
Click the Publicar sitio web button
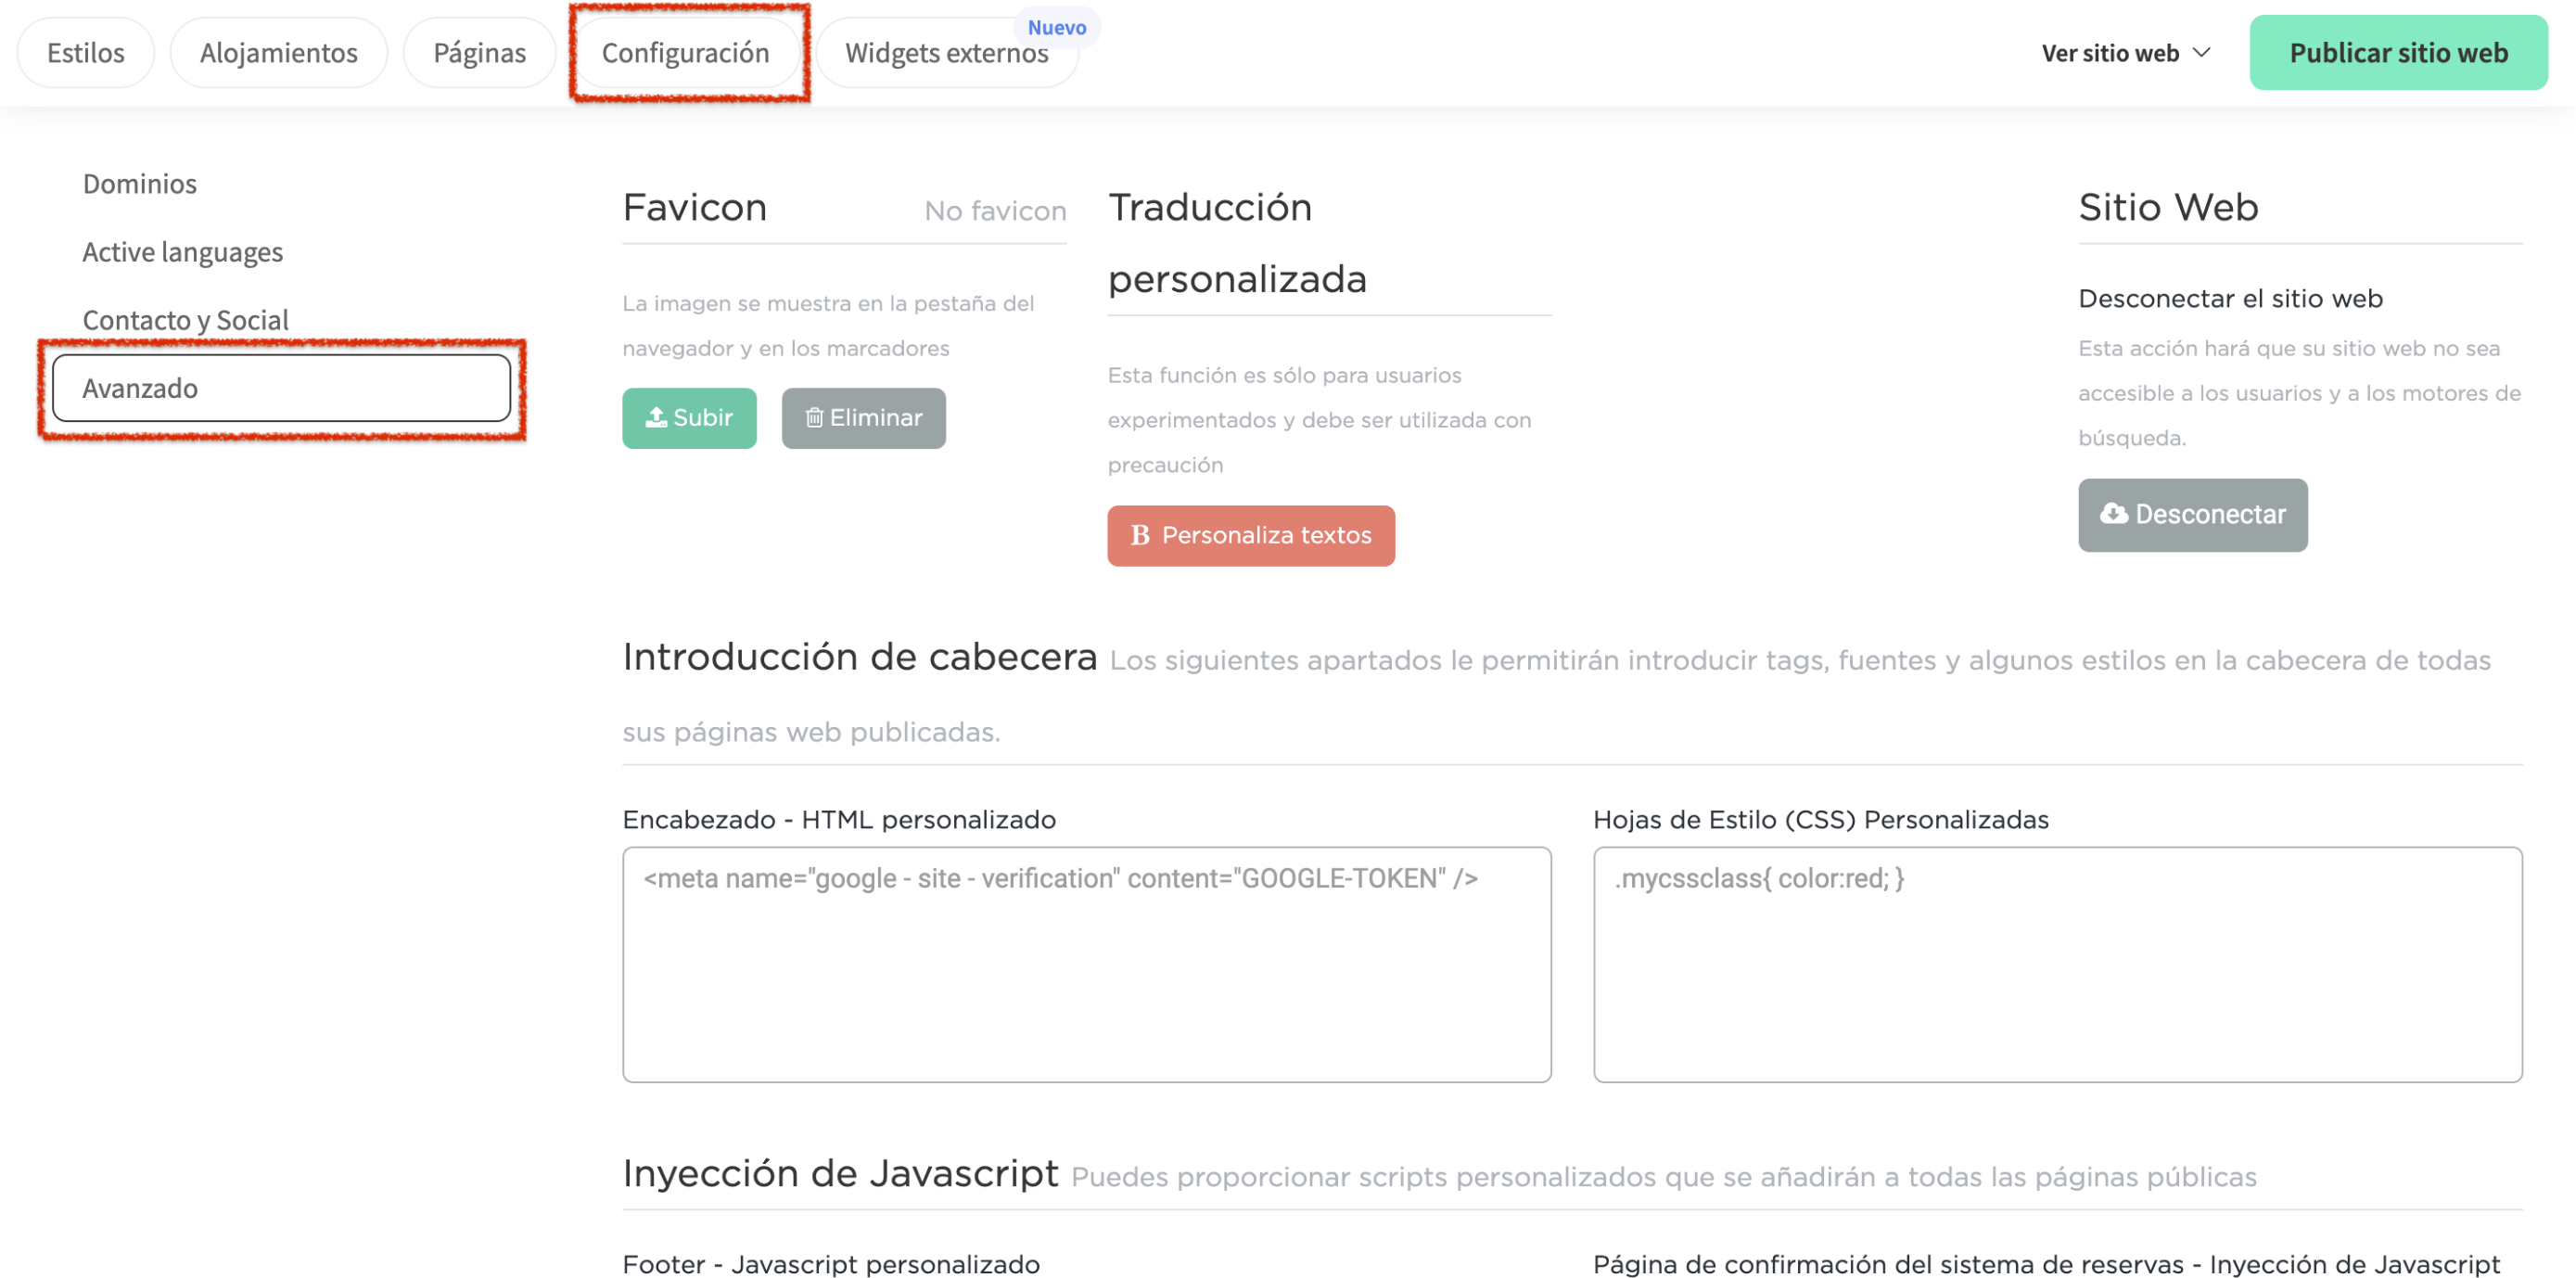pos(2398,52)
